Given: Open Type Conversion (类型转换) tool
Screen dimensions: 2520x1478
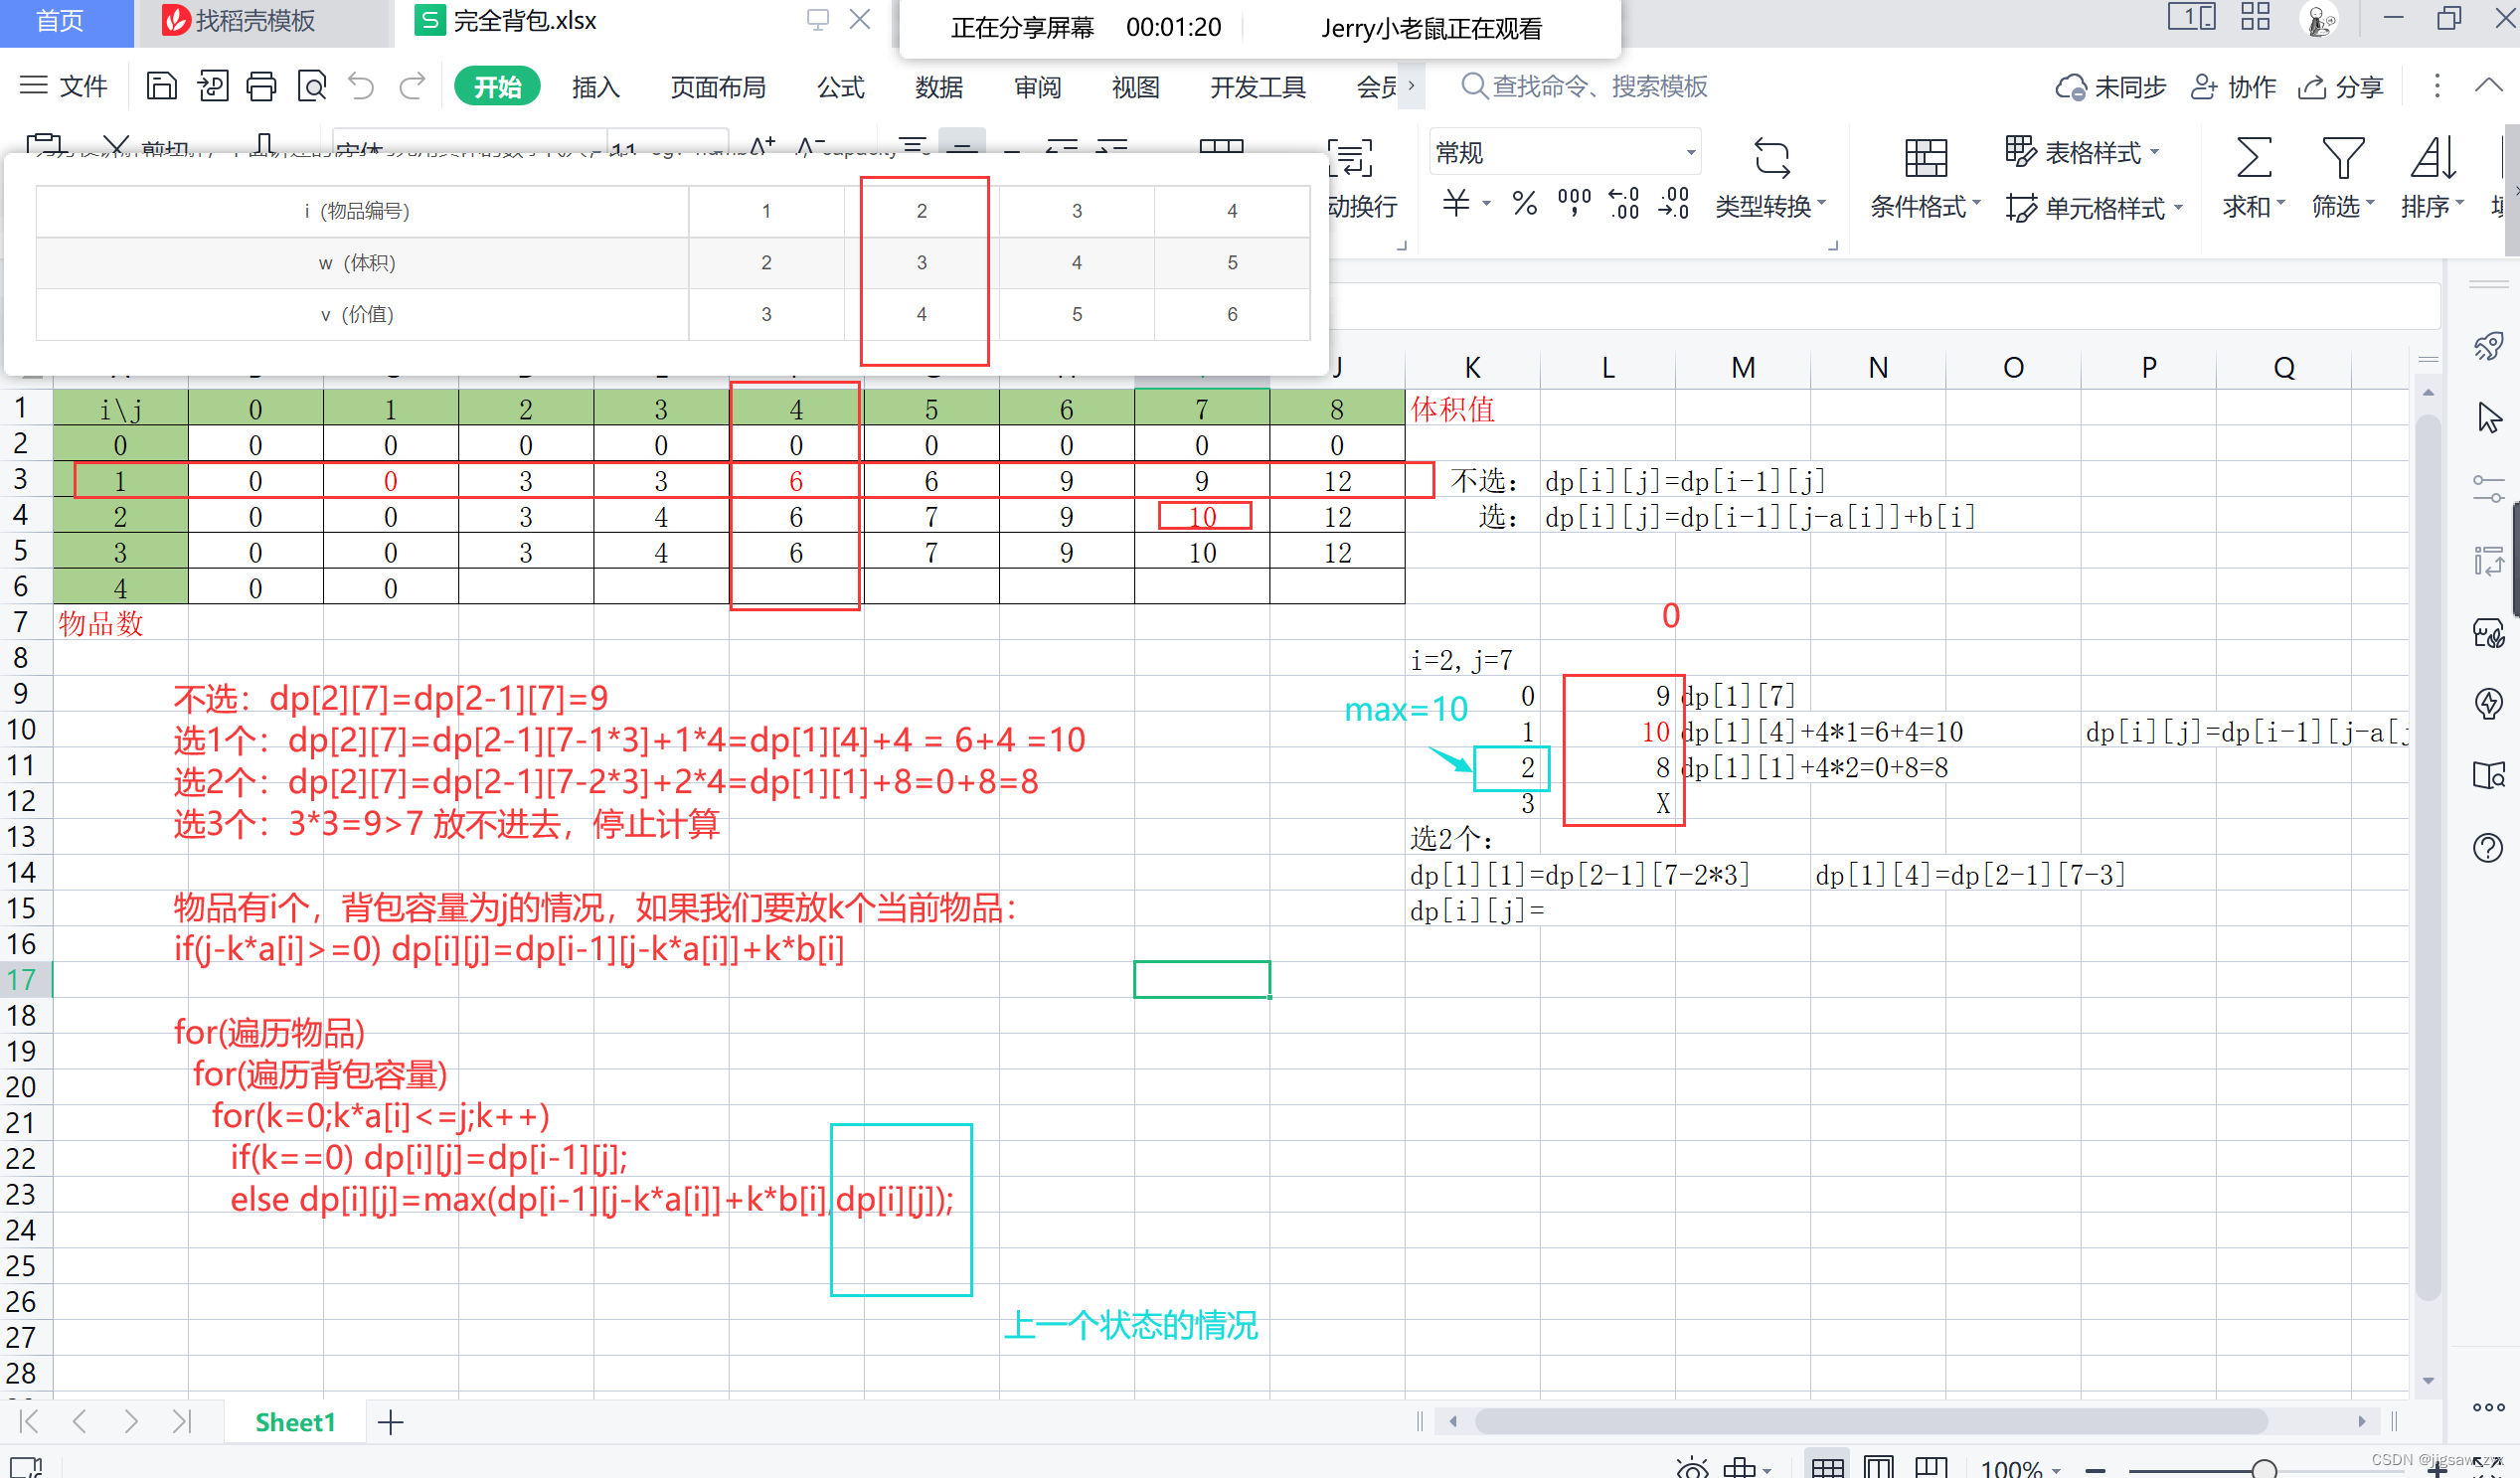Looking at the screenshot, I should coord(1770,178).
